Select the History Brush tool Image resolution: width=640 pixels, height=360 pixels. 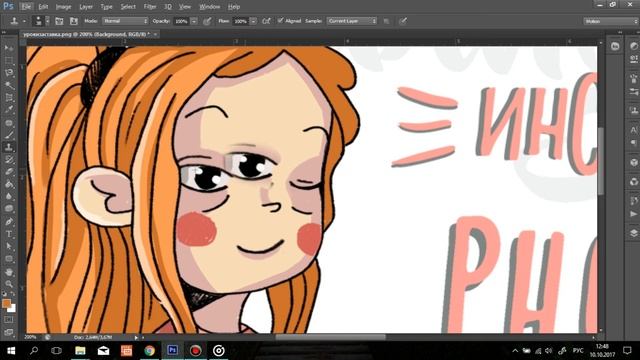pyautogui.click(x=9, y=160)
